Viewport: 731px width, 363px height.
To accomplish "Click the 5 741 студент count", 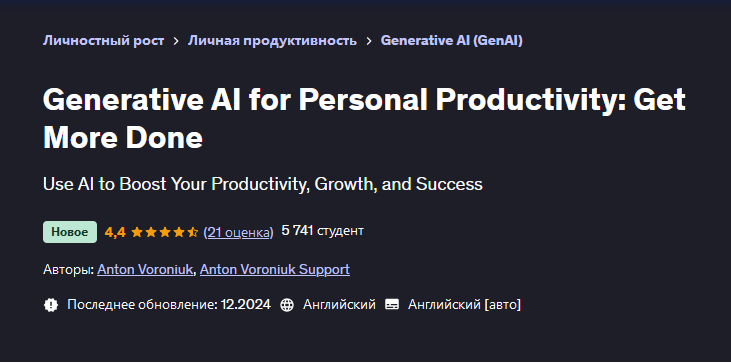I will point(323,231).
